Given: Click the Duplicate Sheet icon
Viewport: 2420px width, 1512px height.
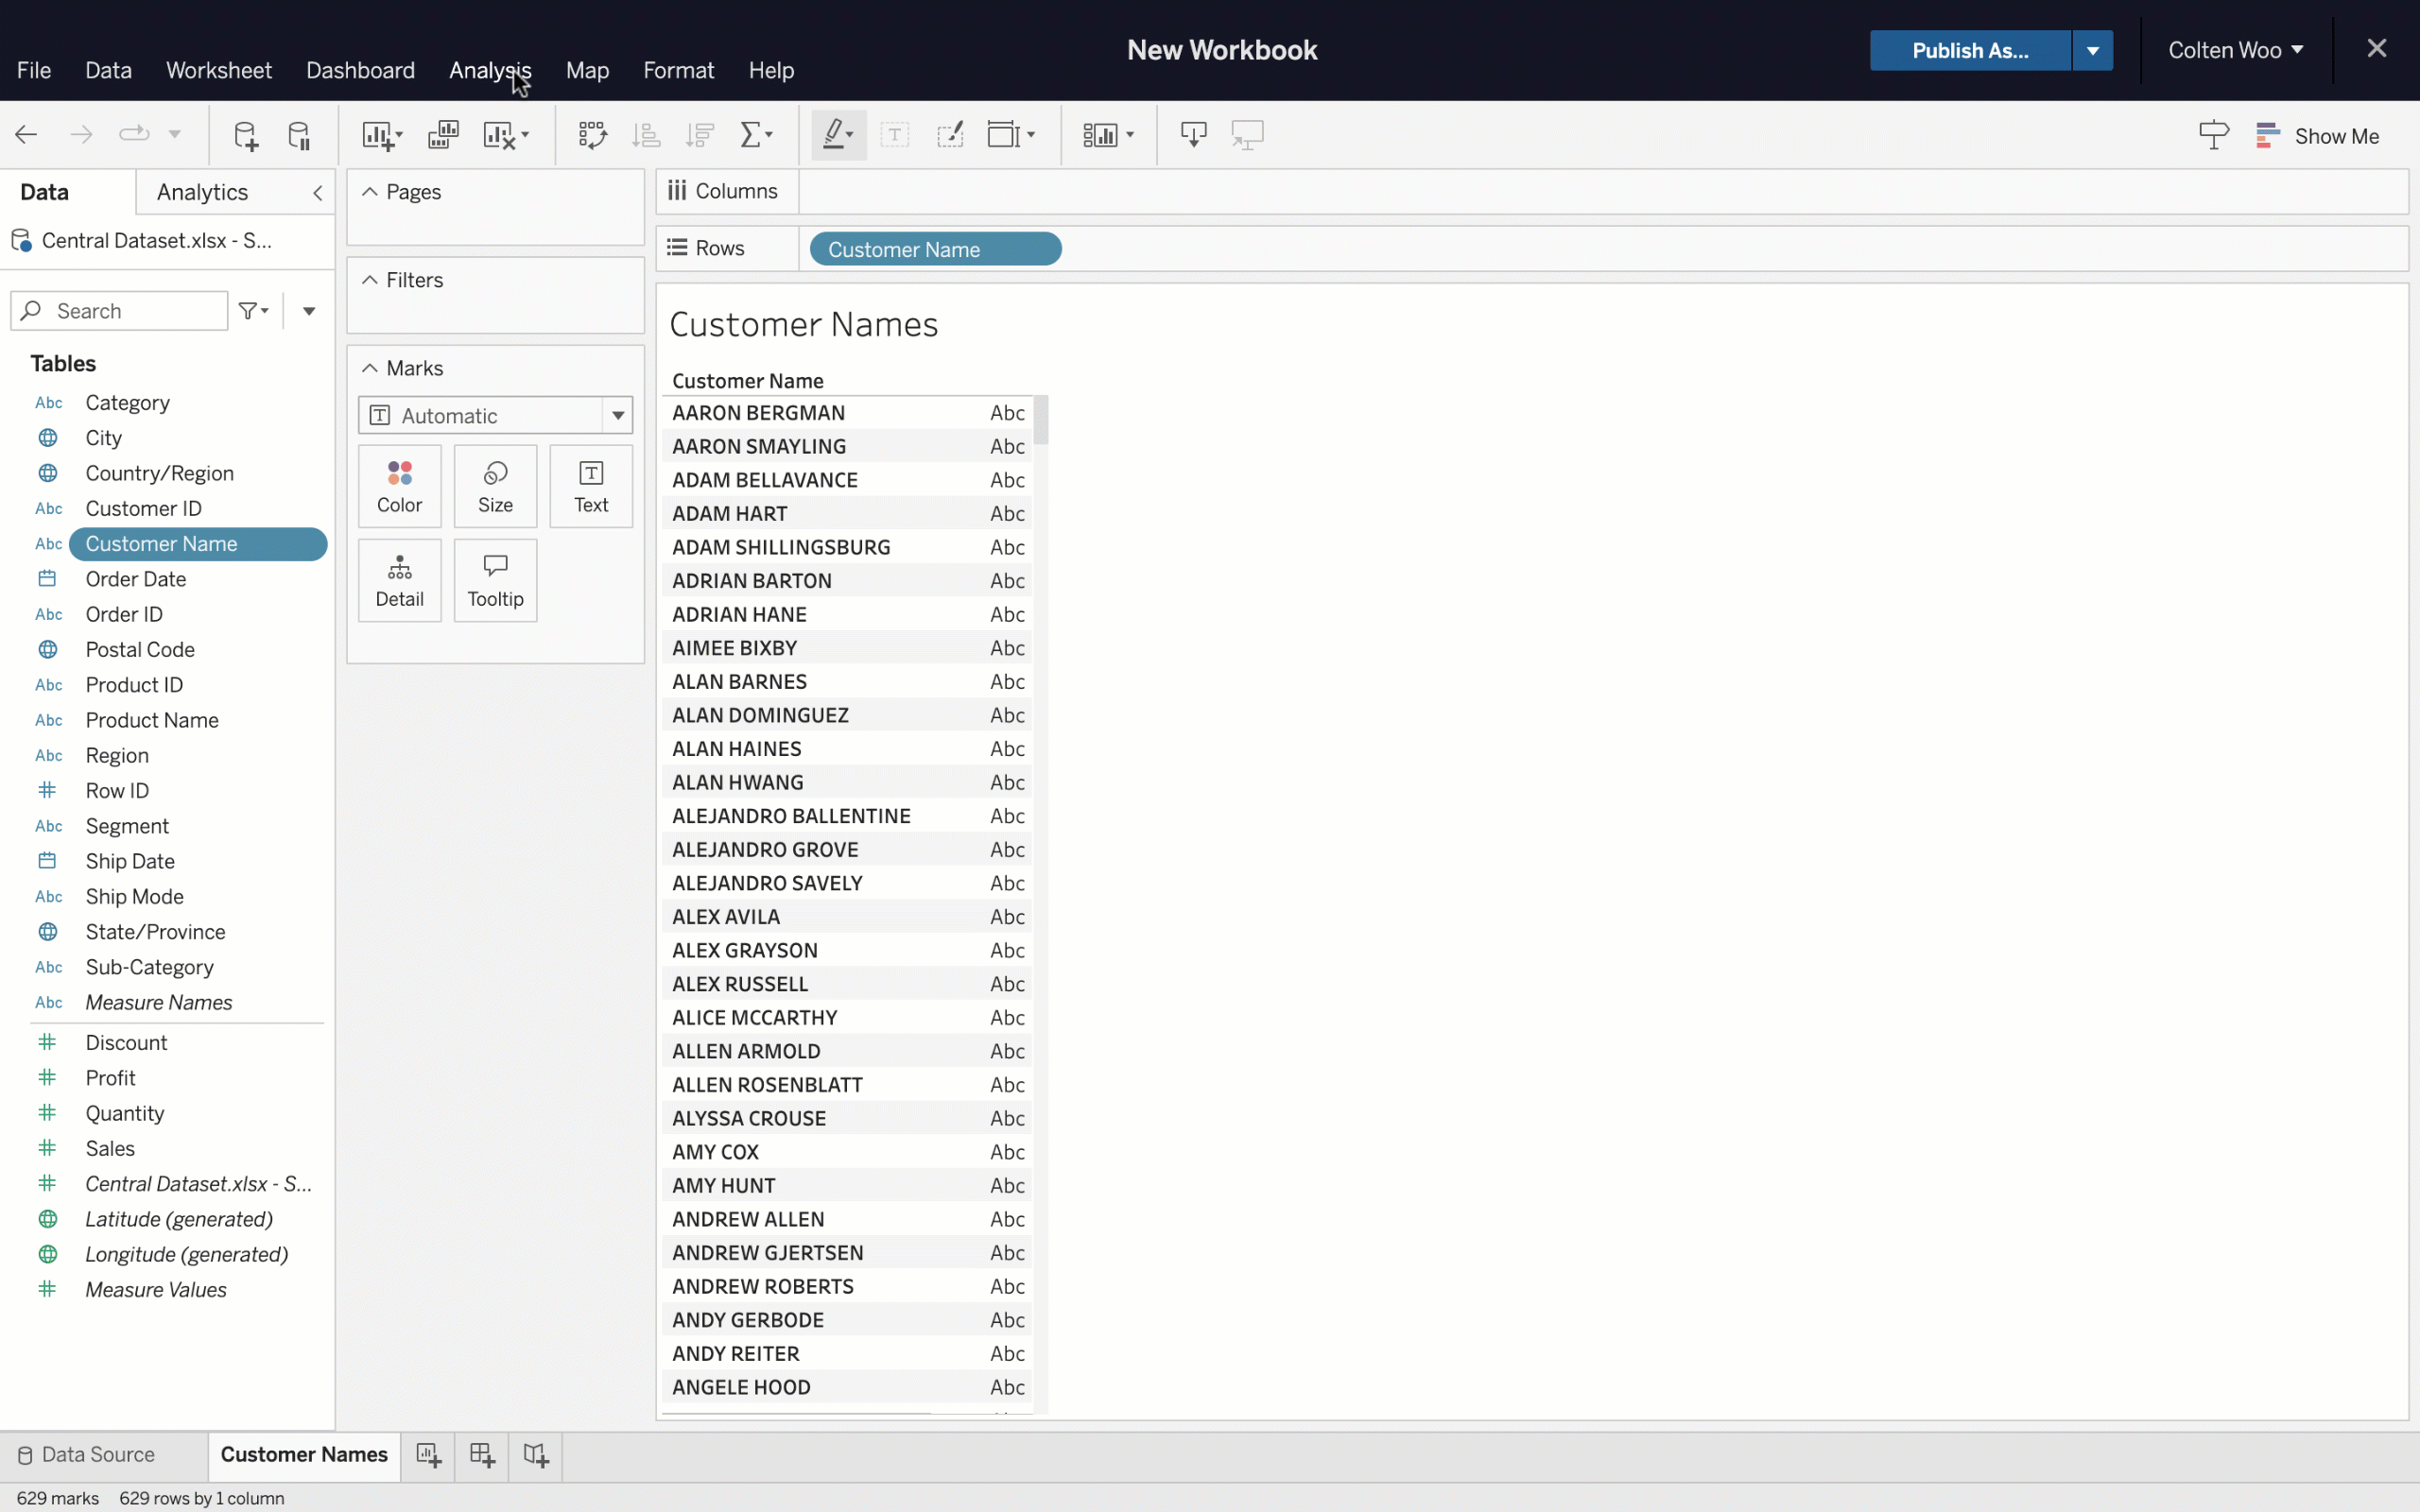Looking at the screenshot, I should point(441,136).
